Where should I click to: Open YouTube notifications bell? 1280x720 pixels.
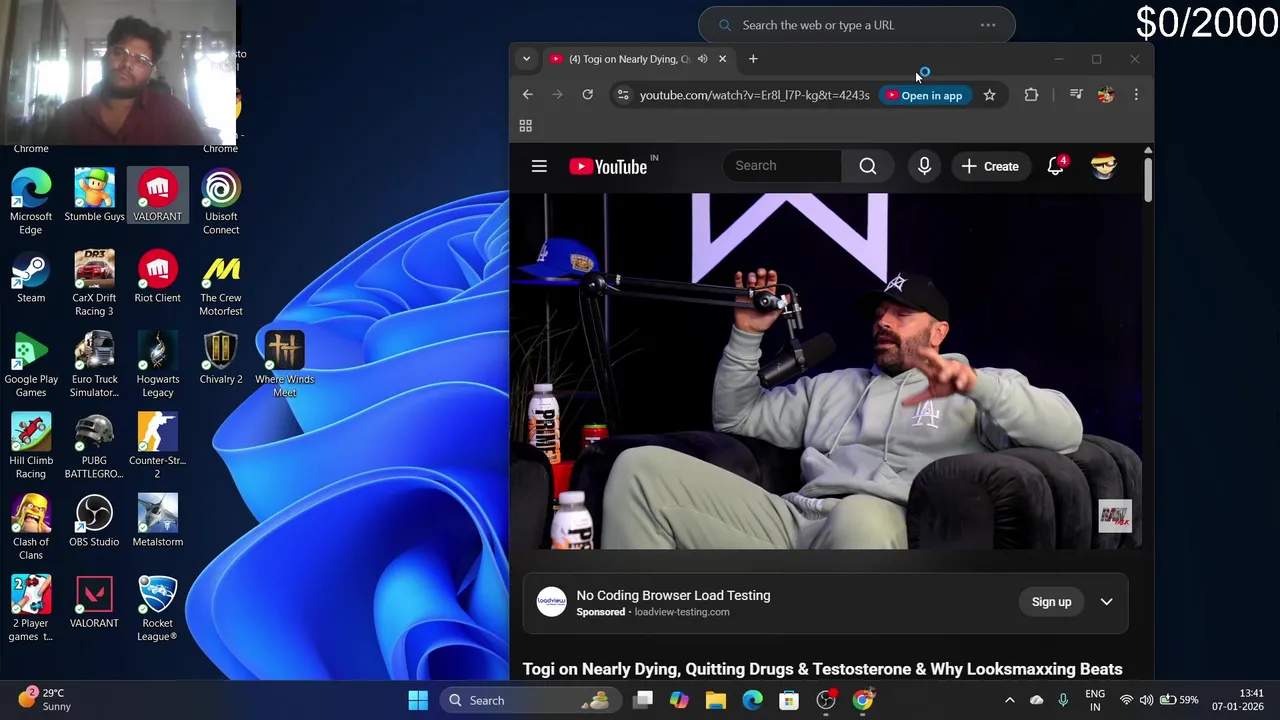[1056, 166]
